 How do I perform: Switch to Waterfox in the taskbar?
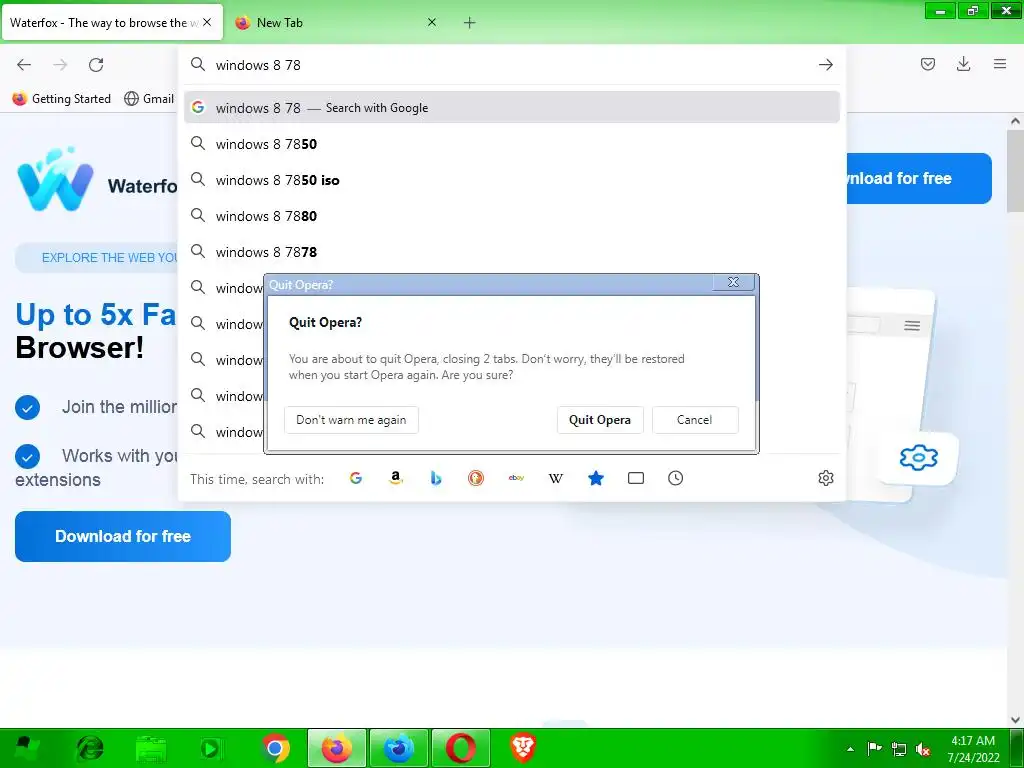399,748
